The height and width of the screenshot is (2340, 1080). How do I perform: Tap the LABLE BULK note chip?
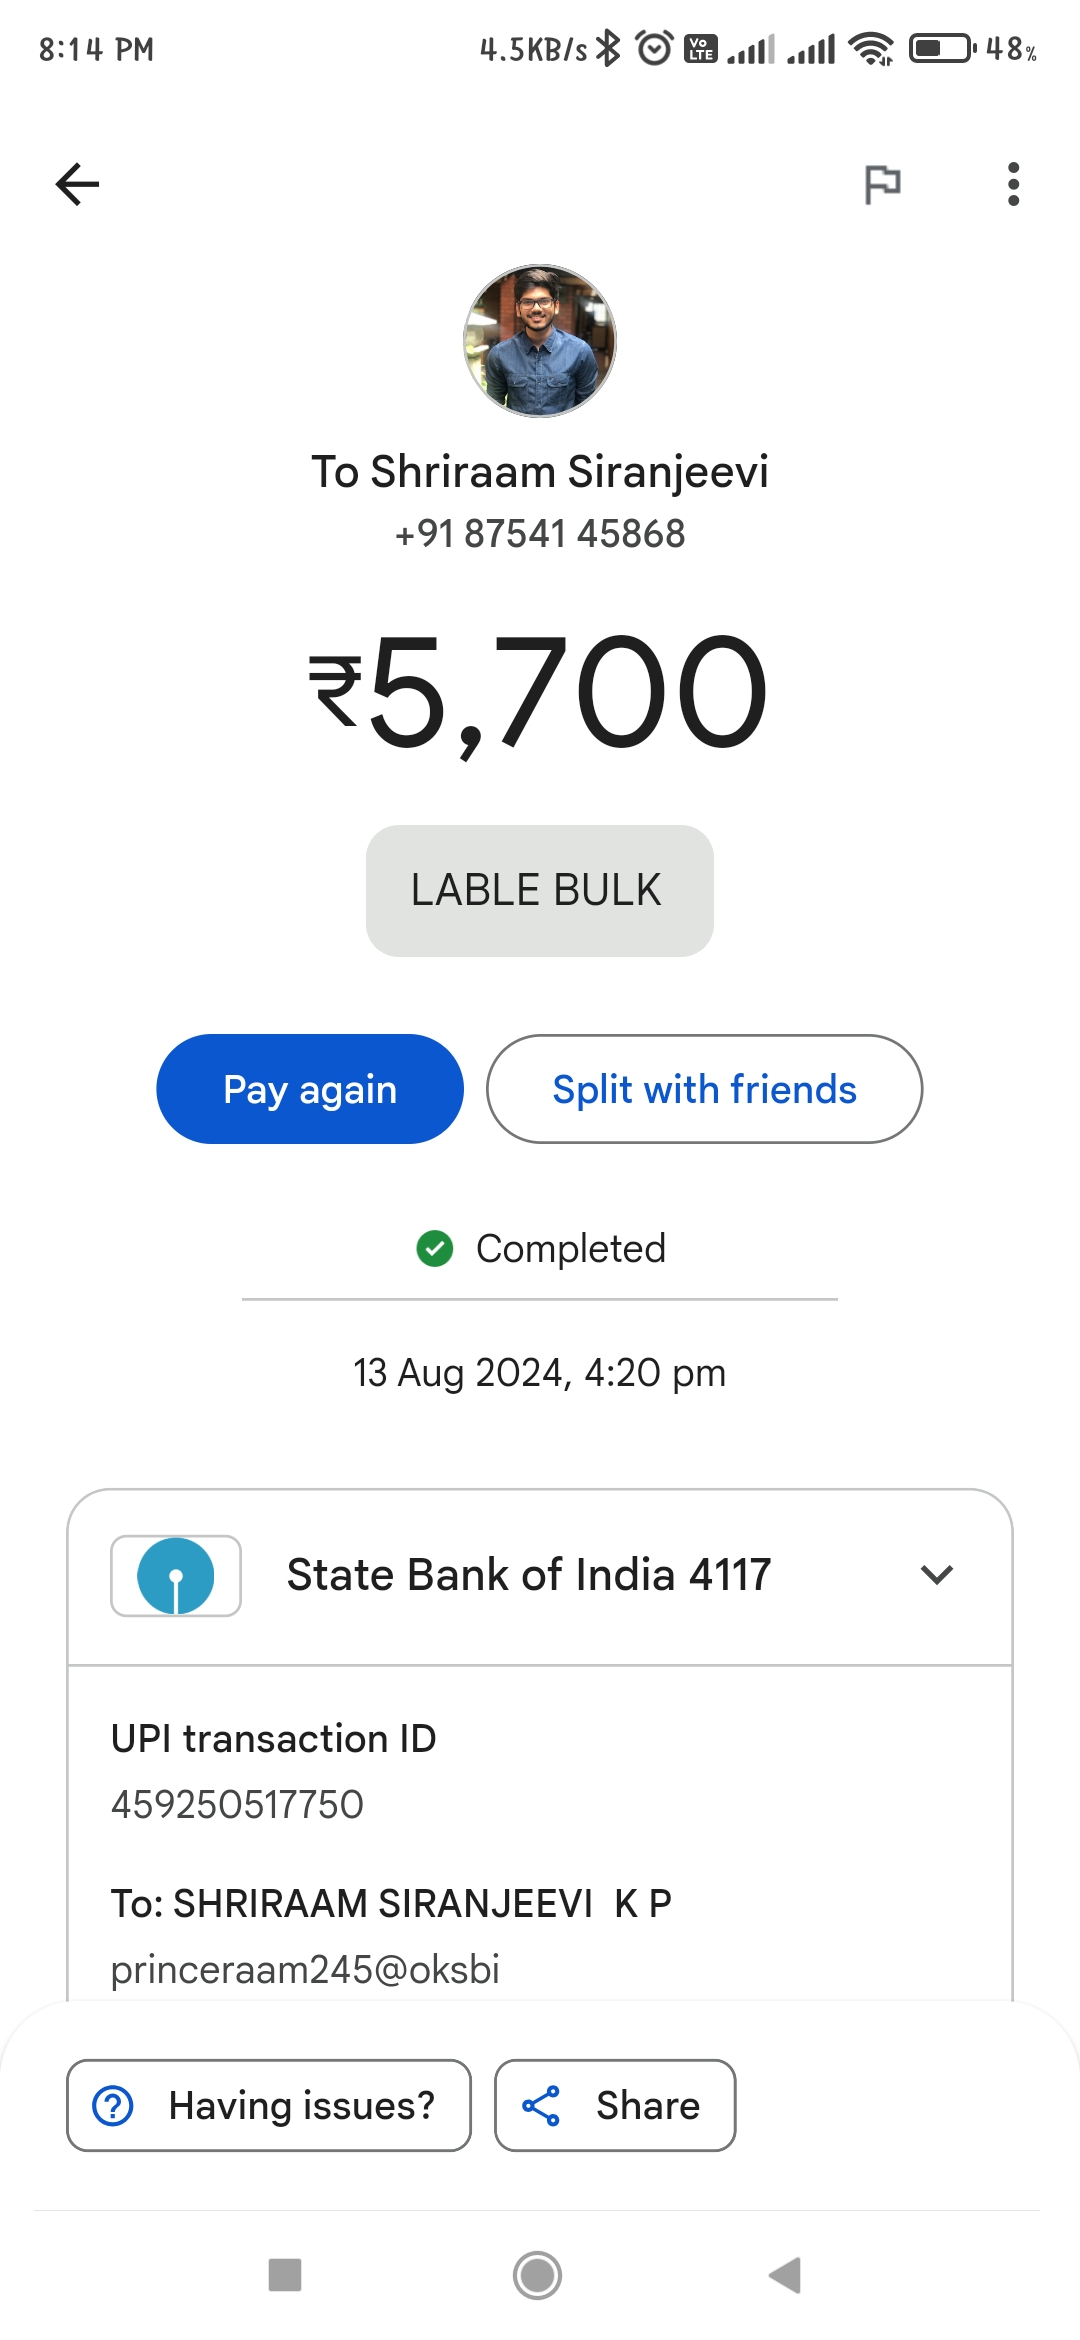(x=540, y=891)
